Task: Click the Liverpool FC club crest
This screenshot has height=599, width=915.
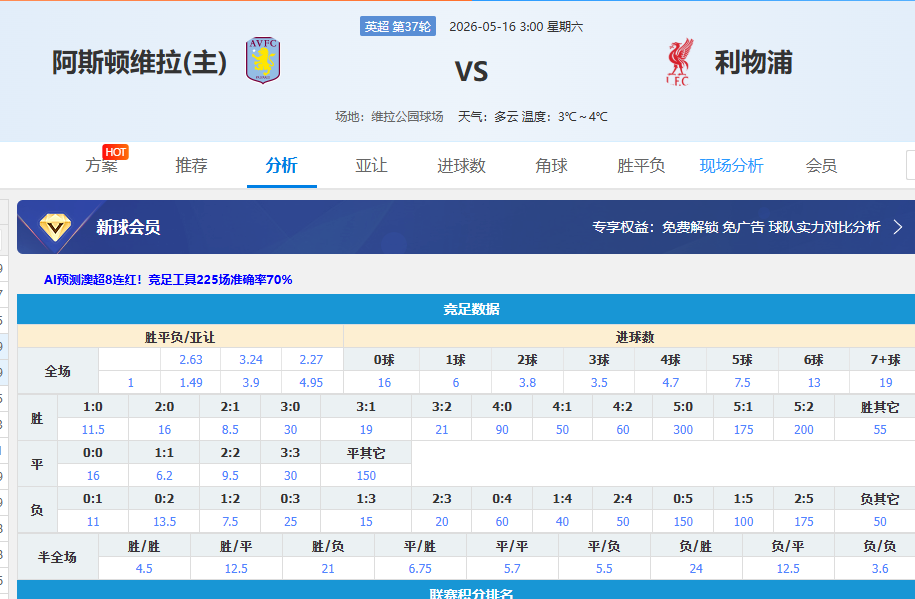Action: [679, 62]
